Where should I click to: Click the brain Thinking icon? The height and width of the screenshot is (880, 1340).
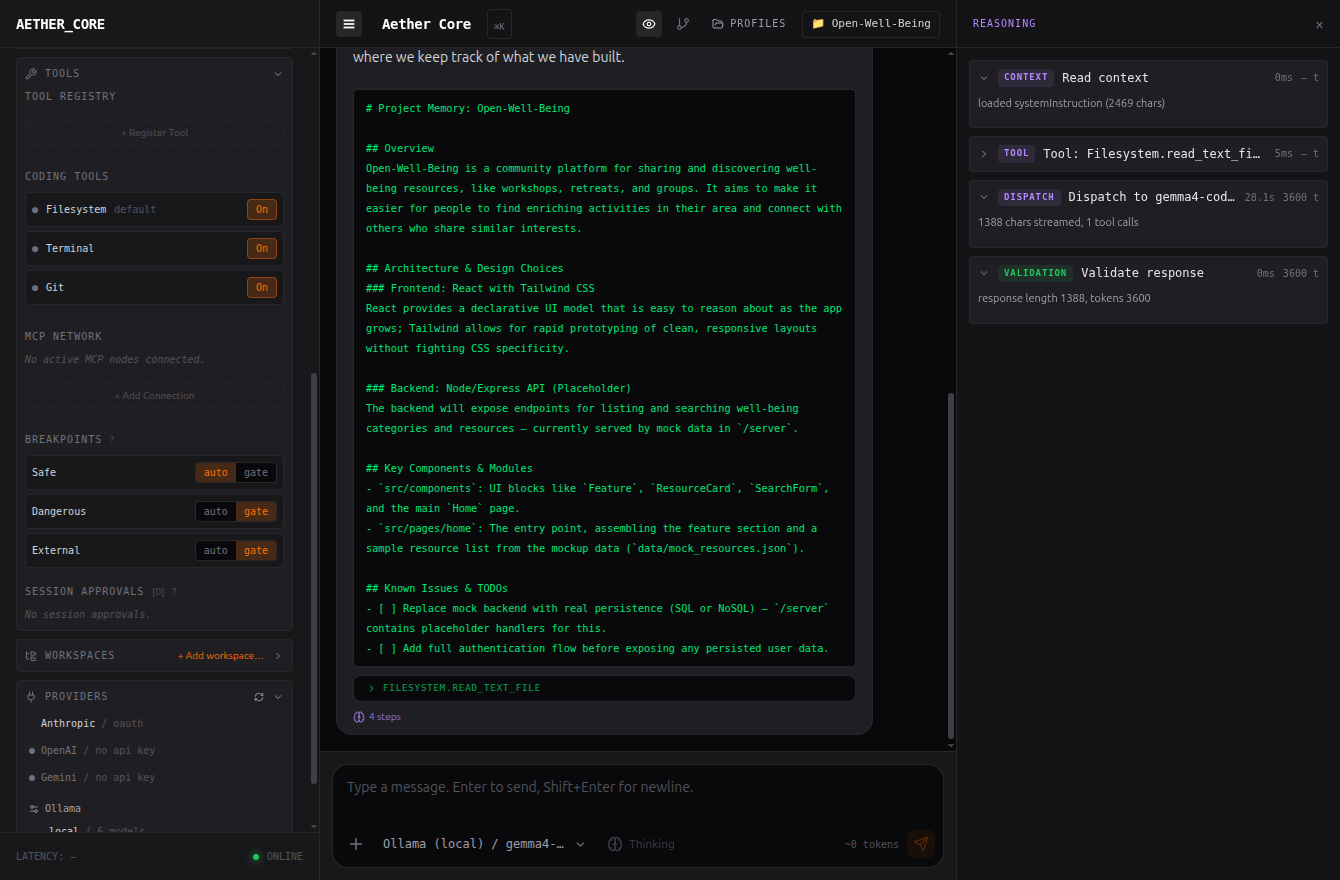(616, 844)
